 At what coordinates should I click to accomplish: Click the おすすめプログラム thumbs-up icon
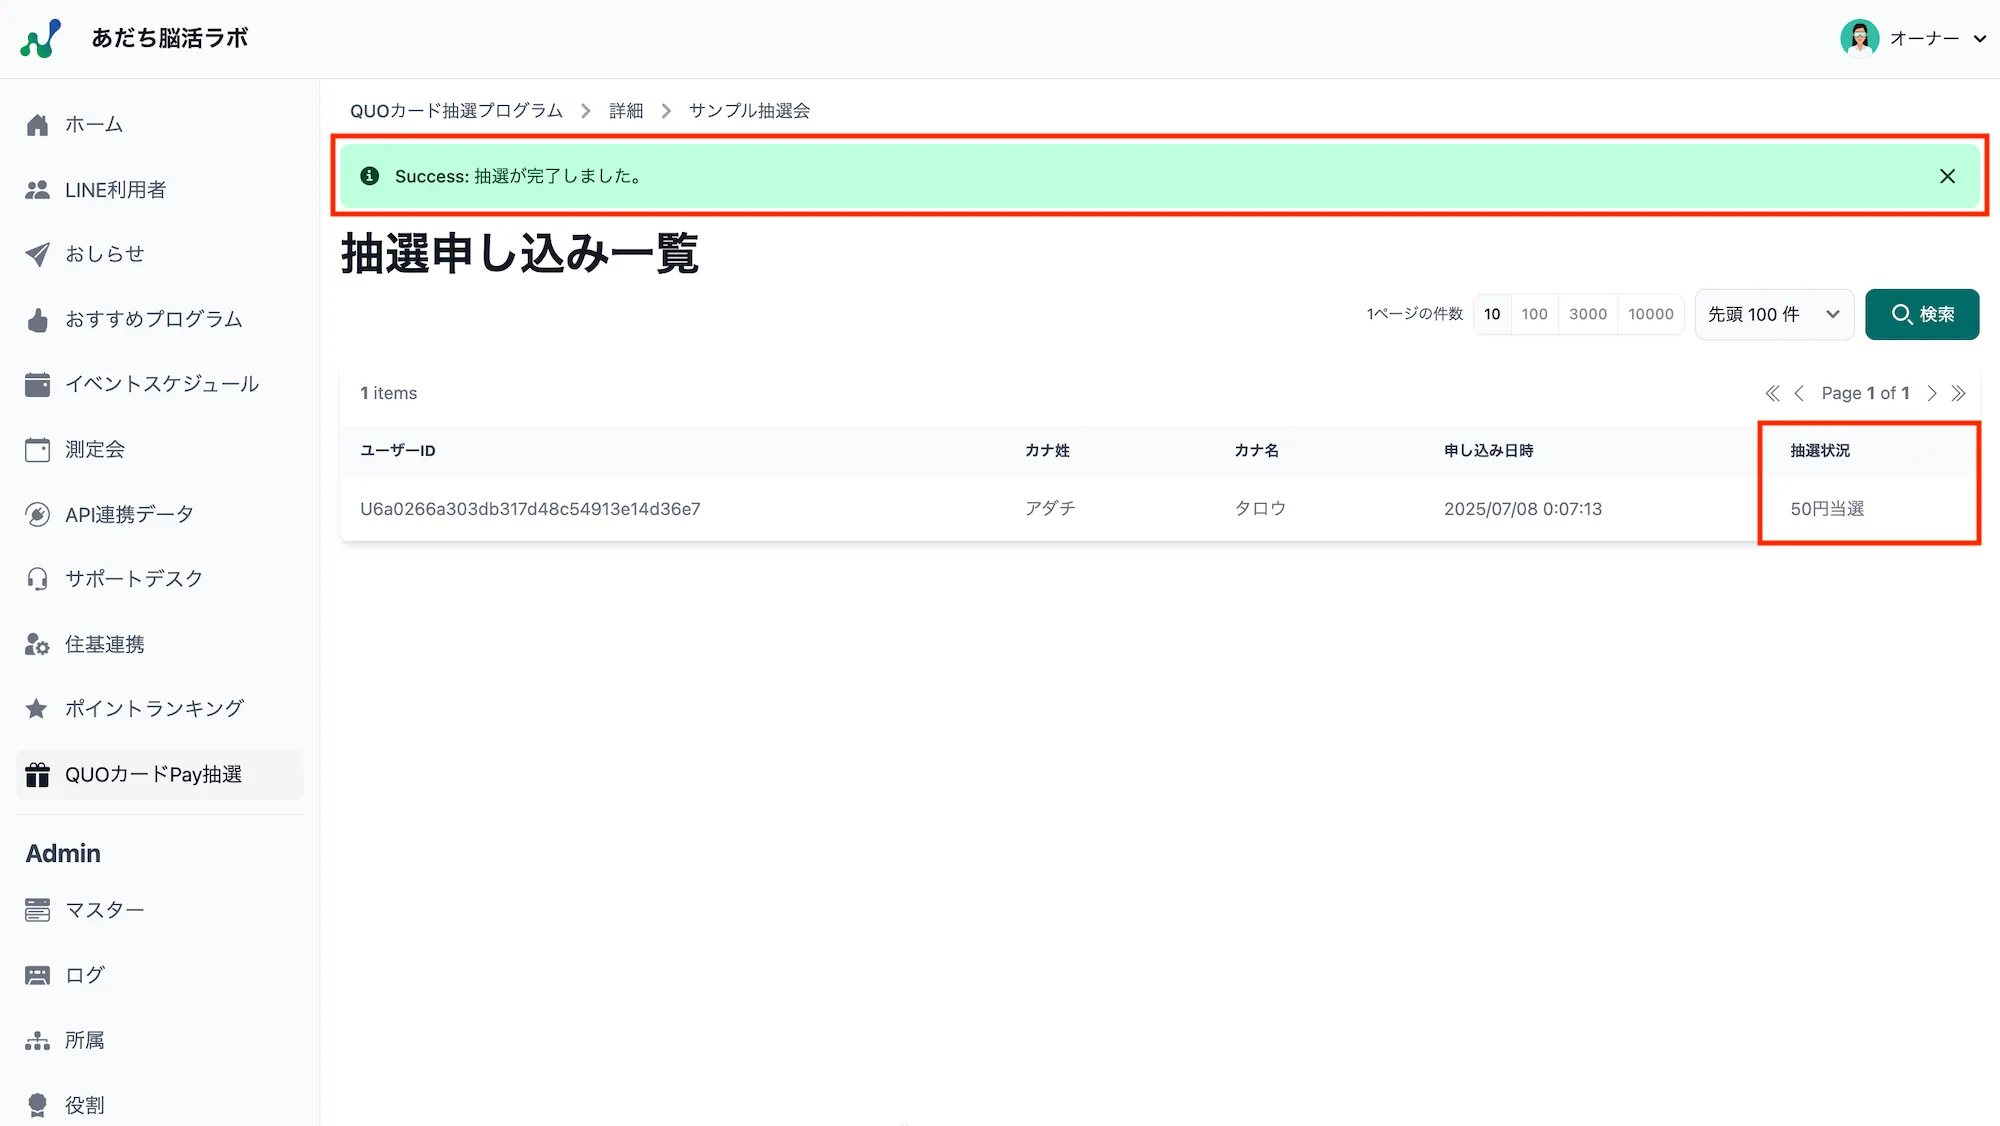tap(37, 320)
